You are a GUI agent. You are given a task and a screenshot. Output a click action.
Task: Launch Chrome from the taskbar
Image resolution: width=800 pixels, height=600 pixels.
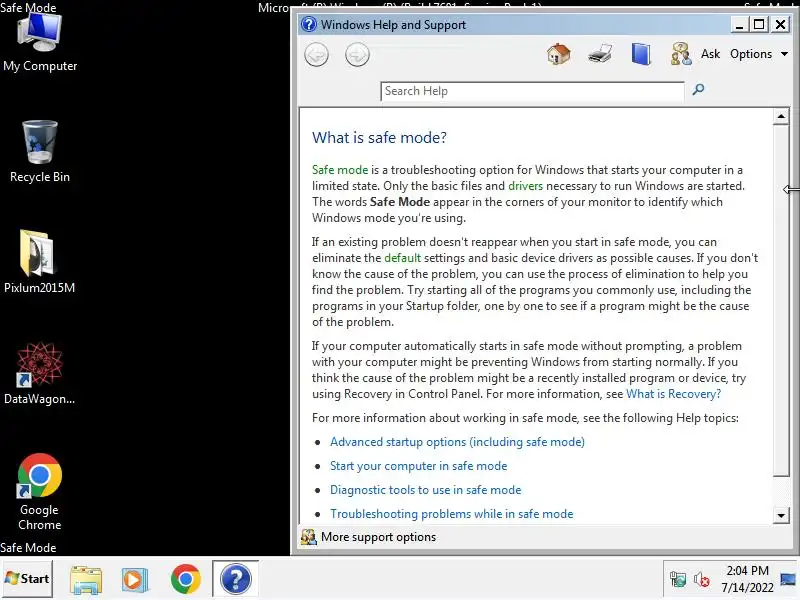tap(186, 579)
